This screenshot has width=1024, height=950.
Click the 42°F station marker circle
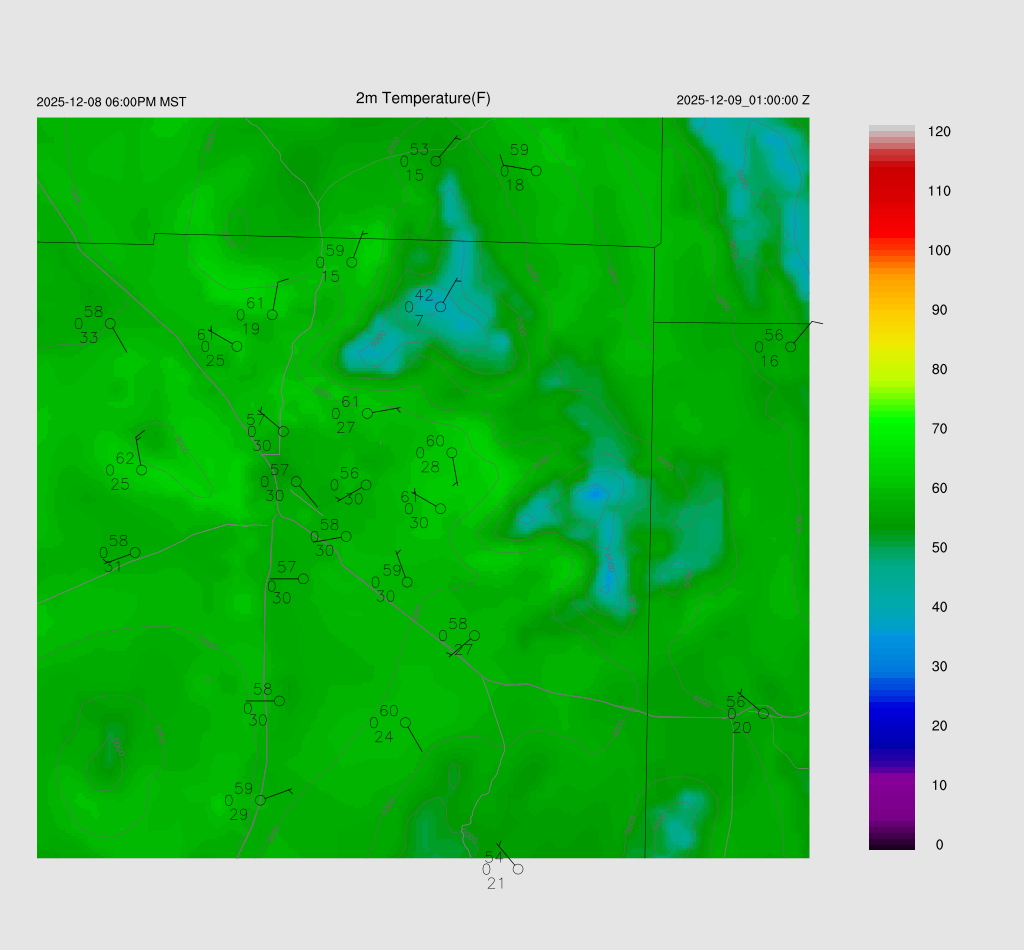click(440, 307)
